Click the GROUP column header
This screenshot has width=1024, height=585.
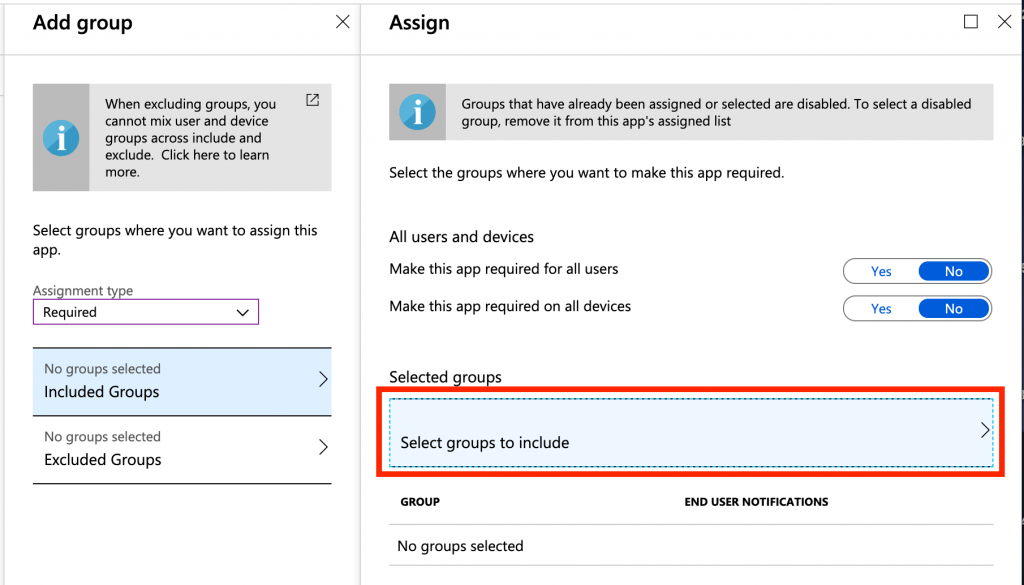420,501
